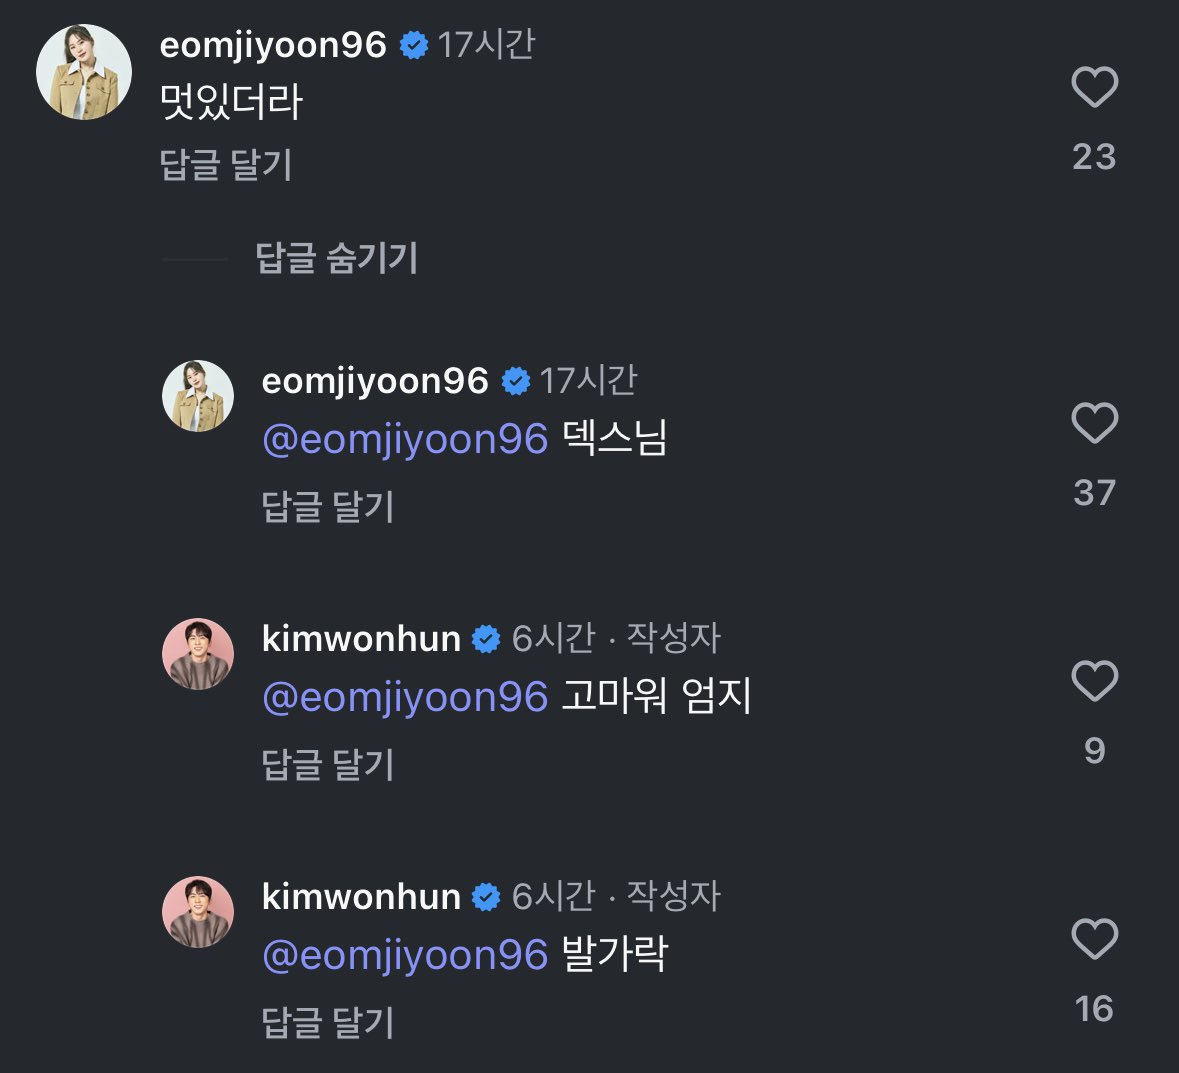The image size is (1179, 1073).
Task: Open kimwonhun's avatar on '고마워 엄지' reply
Action: (198, 654)
